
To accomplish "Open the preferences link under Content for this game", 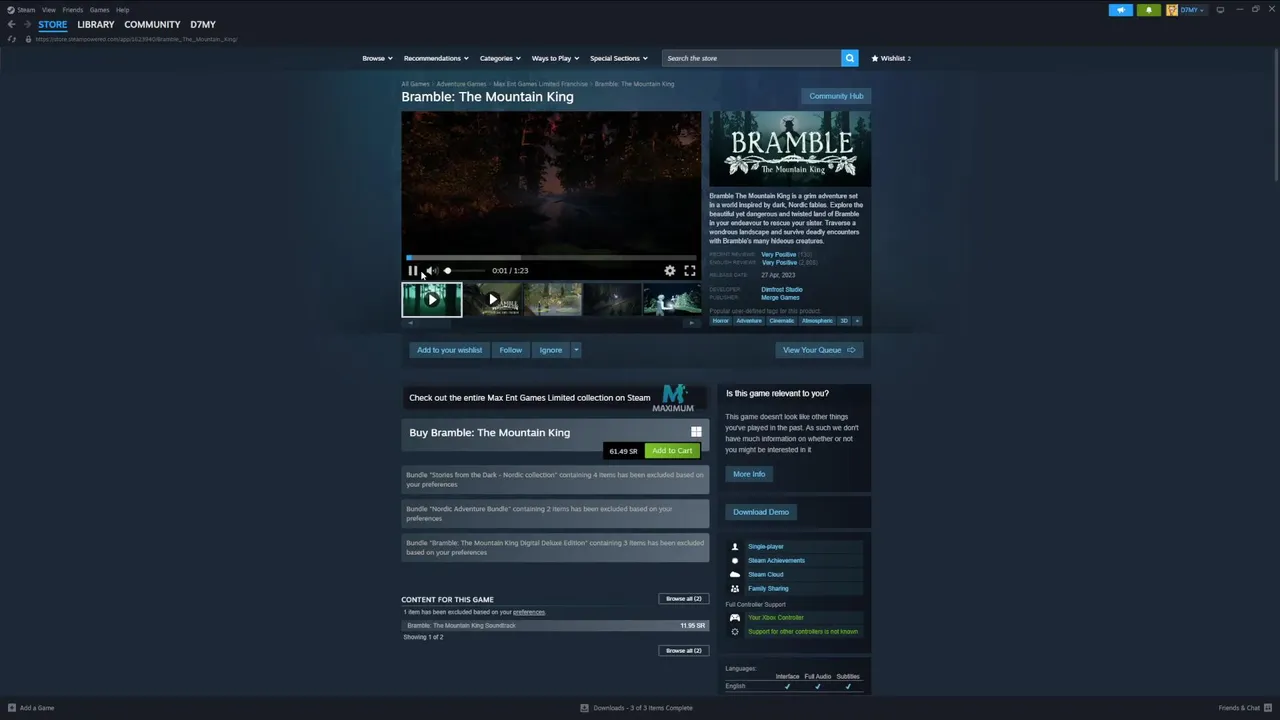I will click(529, 612).
